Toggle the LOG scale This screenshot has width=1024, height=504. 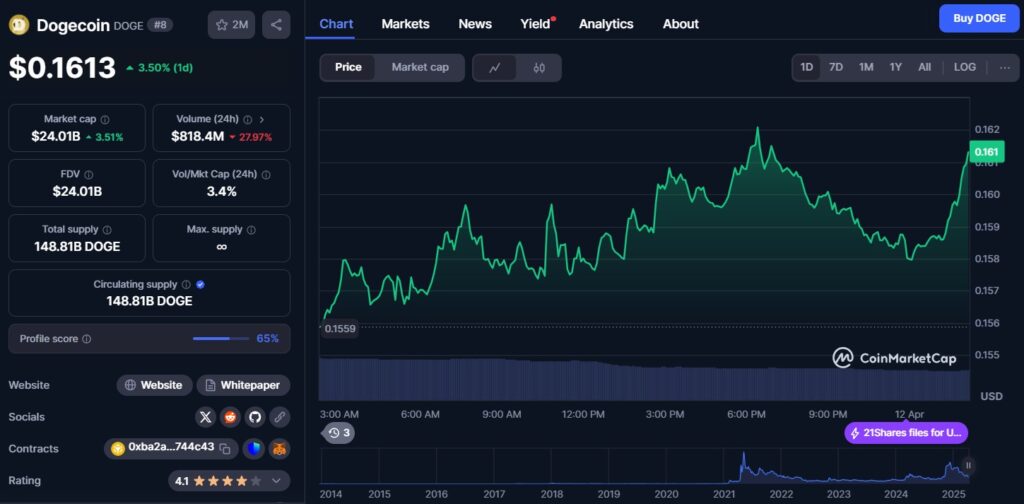[x=965, y=67]
